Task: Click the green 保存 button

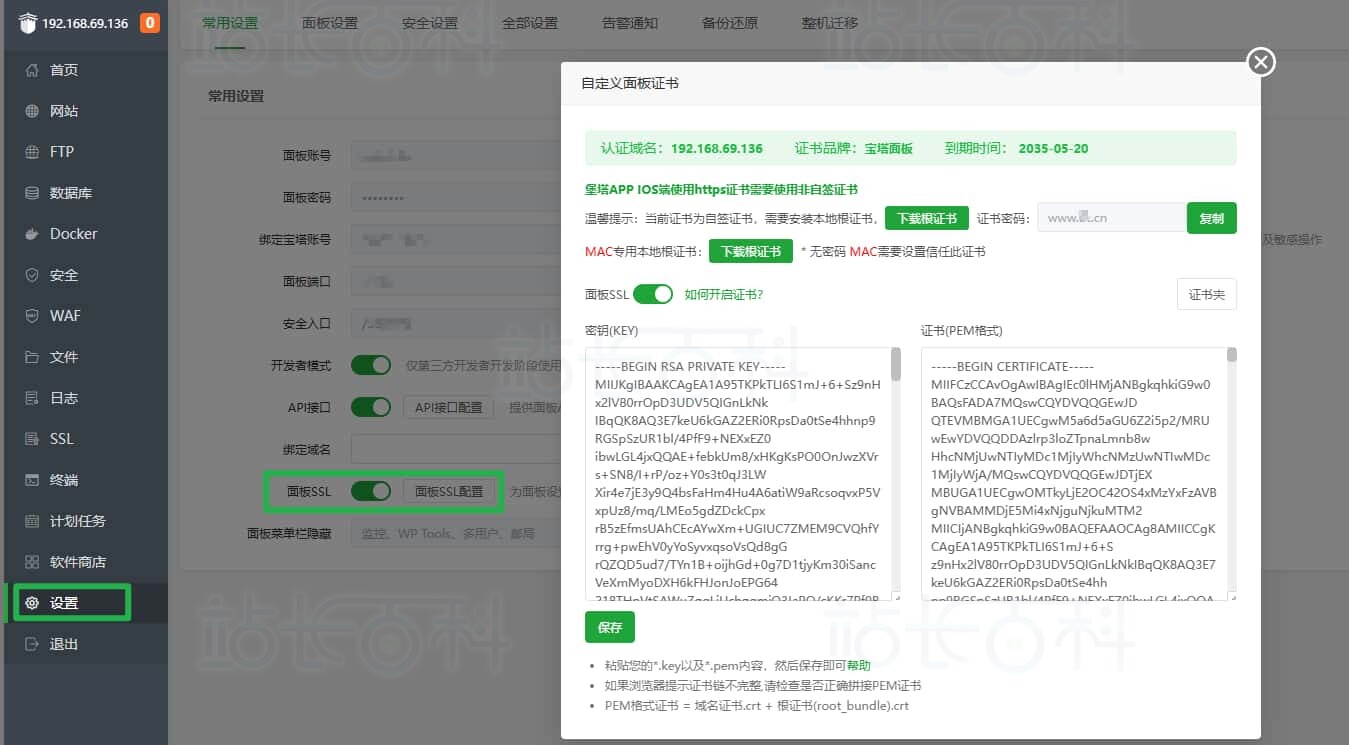Action: tap(609, 628)
